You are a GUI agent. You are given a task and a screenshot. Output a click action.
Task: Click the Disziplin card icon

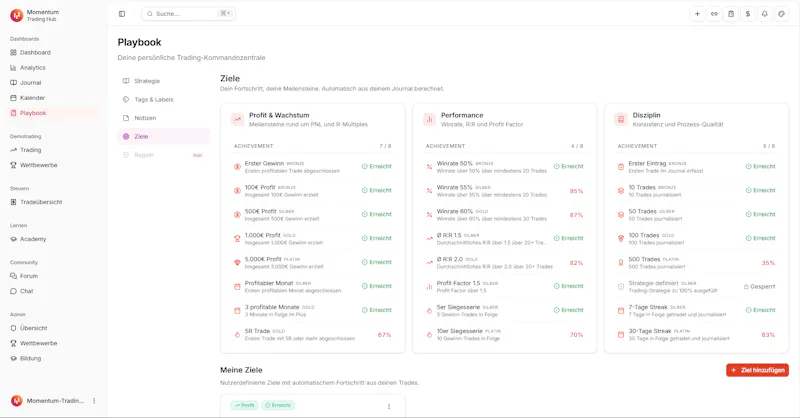pos(621,119)
